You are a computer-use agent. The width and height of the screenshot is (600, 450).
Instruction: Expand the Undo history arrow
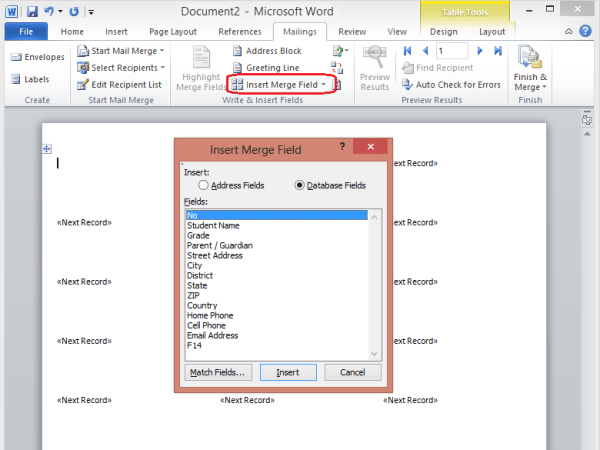tap(60, 11)
